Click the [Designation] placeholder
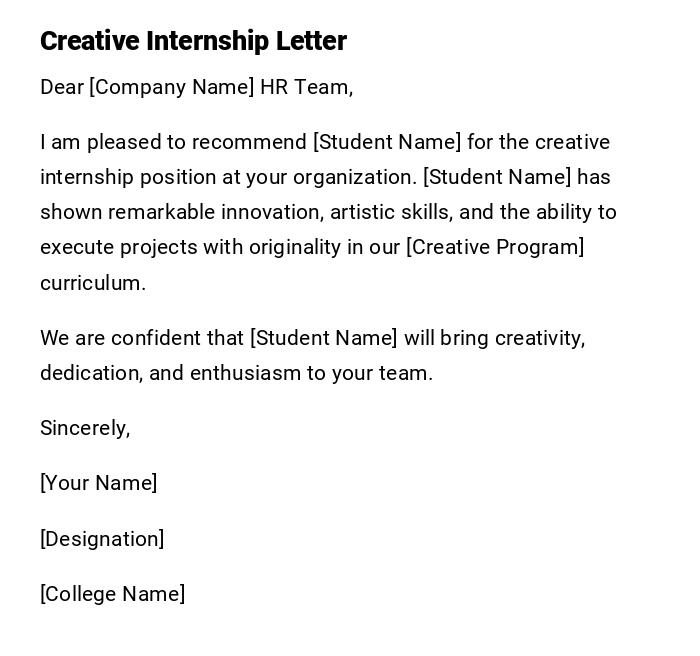This screenshot has height=656, width=700. click(x=102, y=539)
